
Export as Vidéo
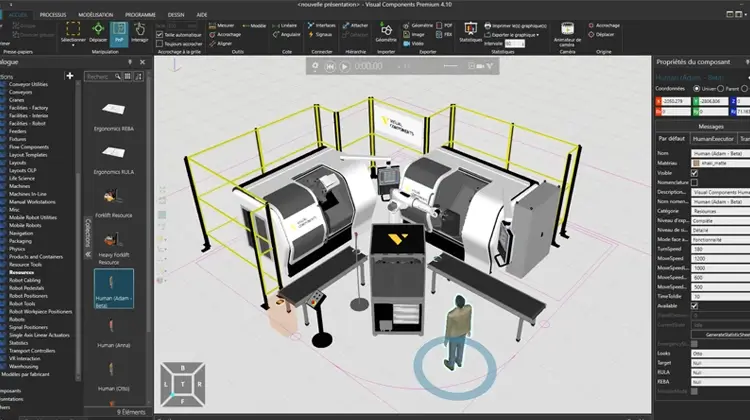(414, 44)
